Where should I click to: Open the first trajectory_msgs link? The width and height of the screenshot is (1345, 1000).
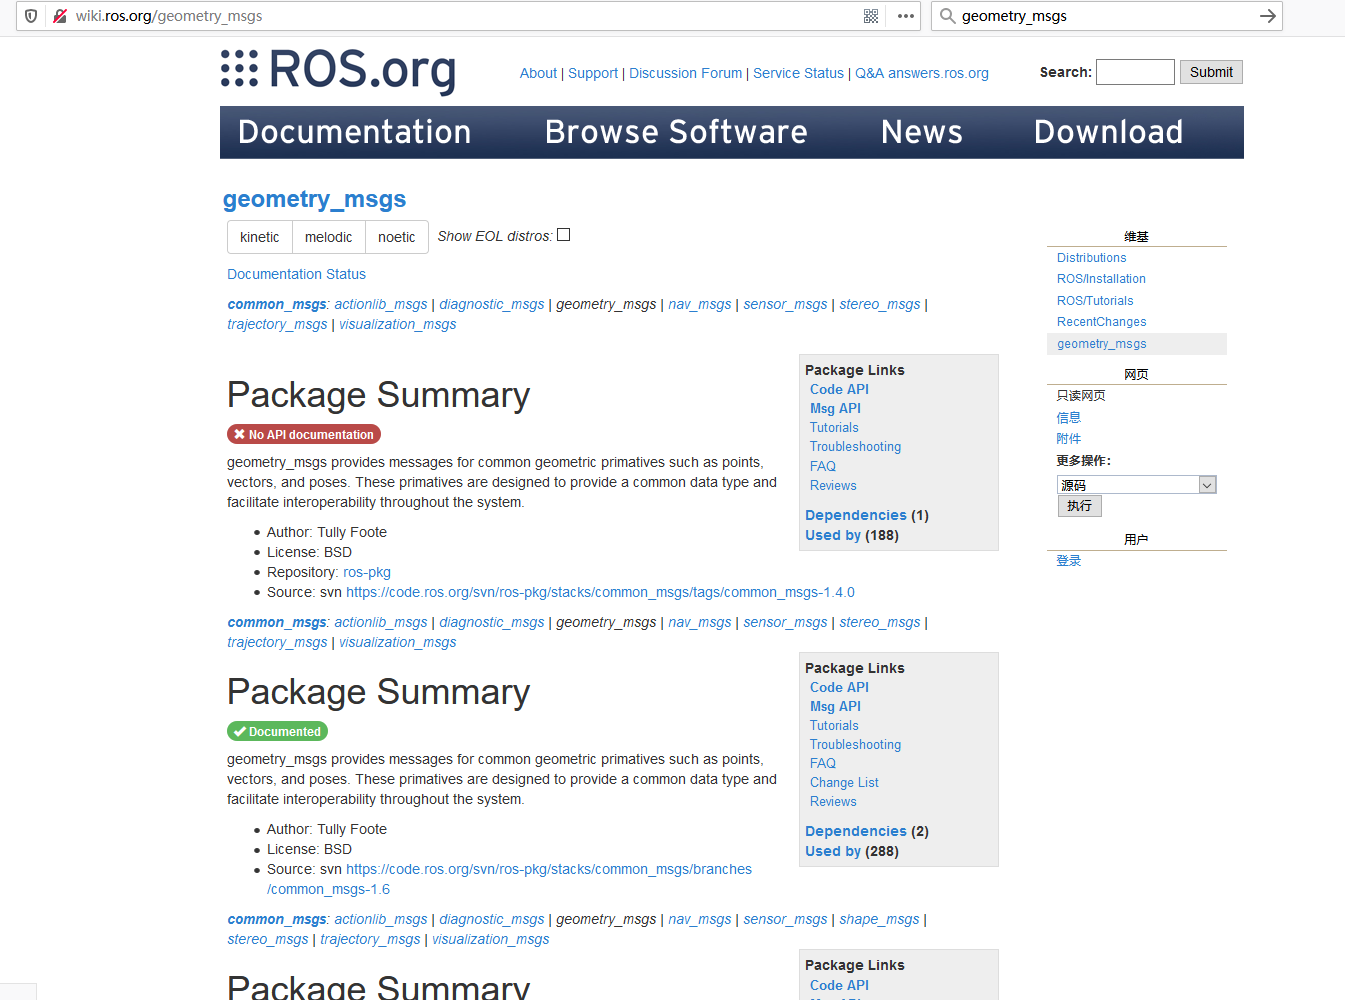tap(277, 324)
